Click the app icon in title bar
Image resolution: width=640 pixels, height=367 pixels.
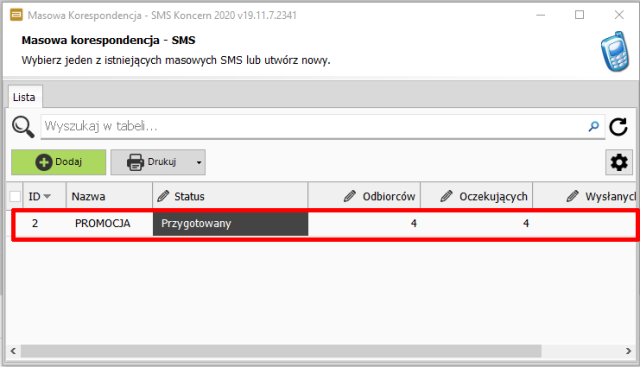click(x=16, y=15)
